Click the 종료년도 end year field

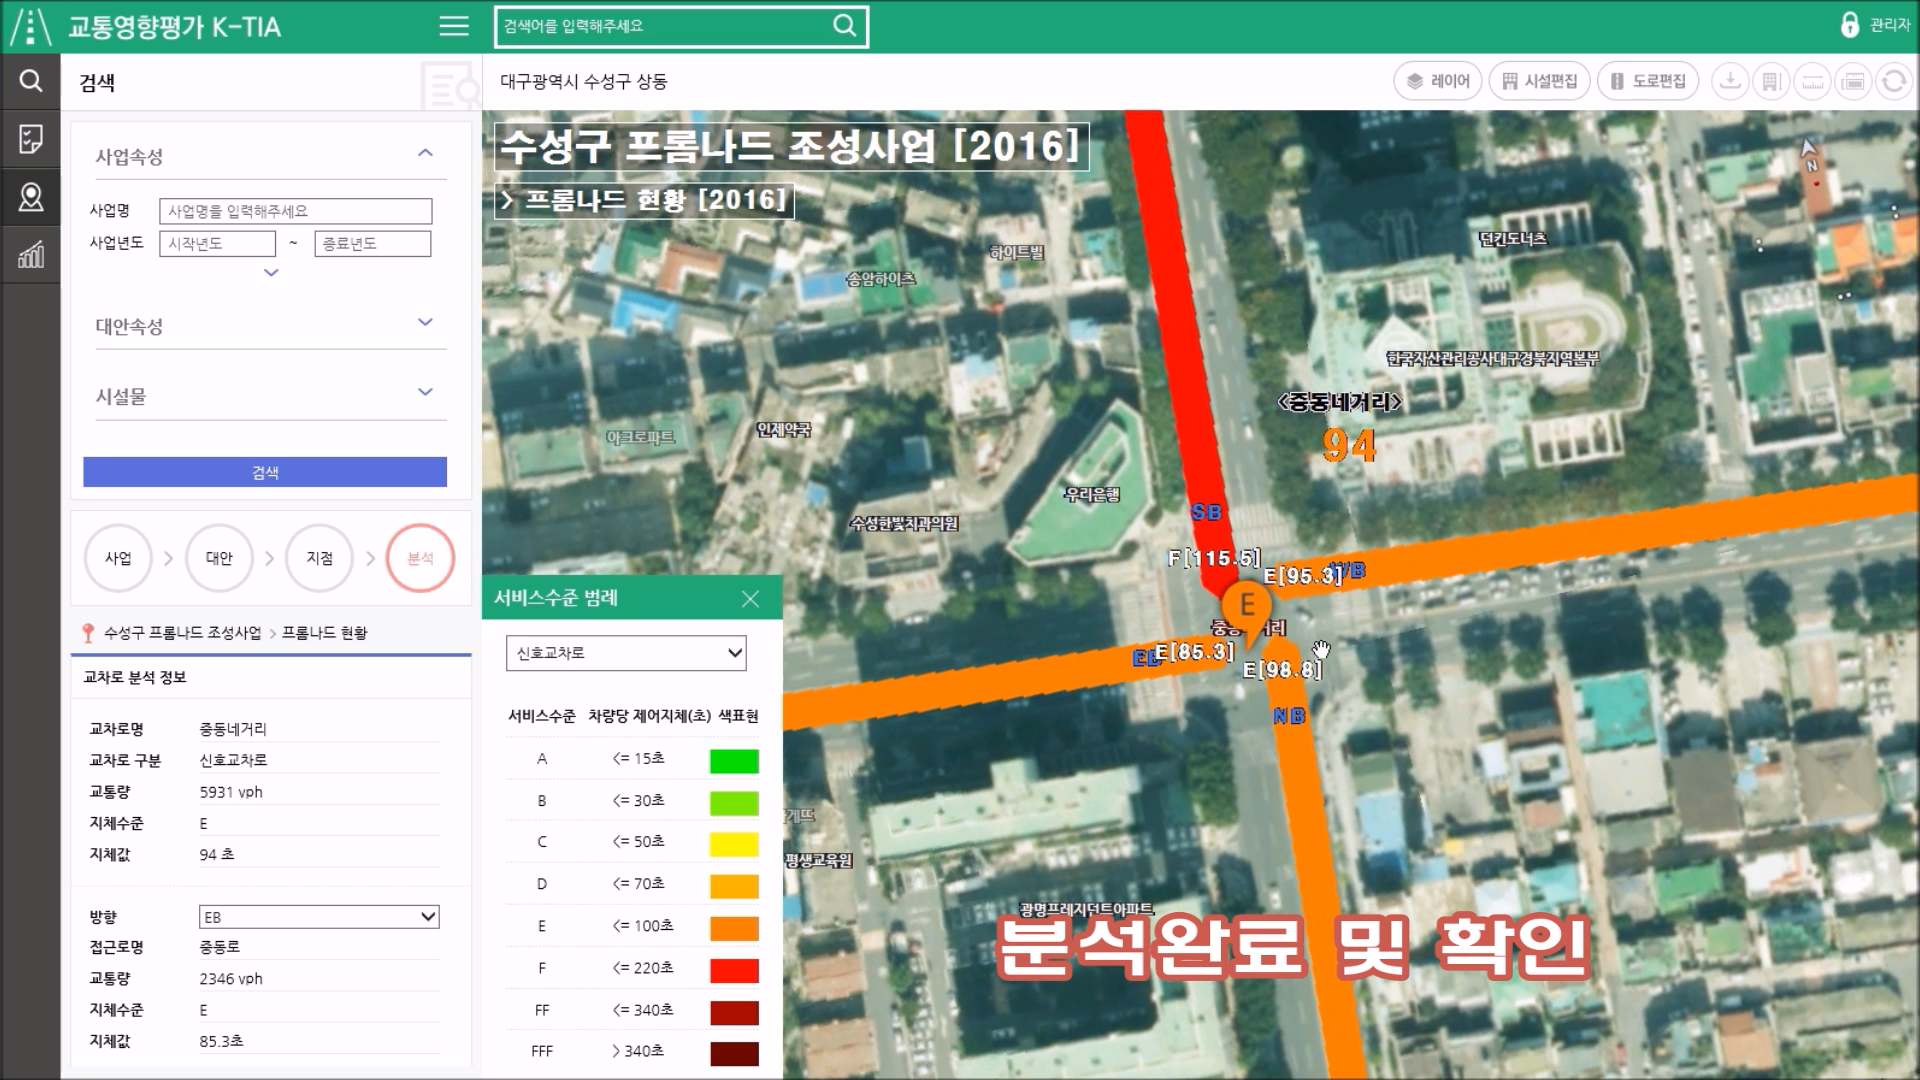[x=373, y=244]
